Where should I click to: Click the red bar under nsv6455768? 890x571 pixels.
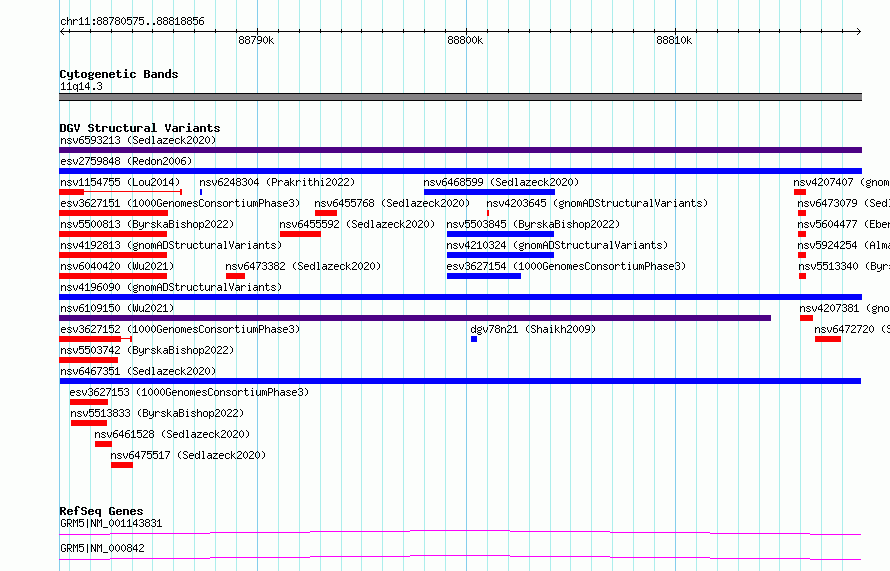click(326, 213)
